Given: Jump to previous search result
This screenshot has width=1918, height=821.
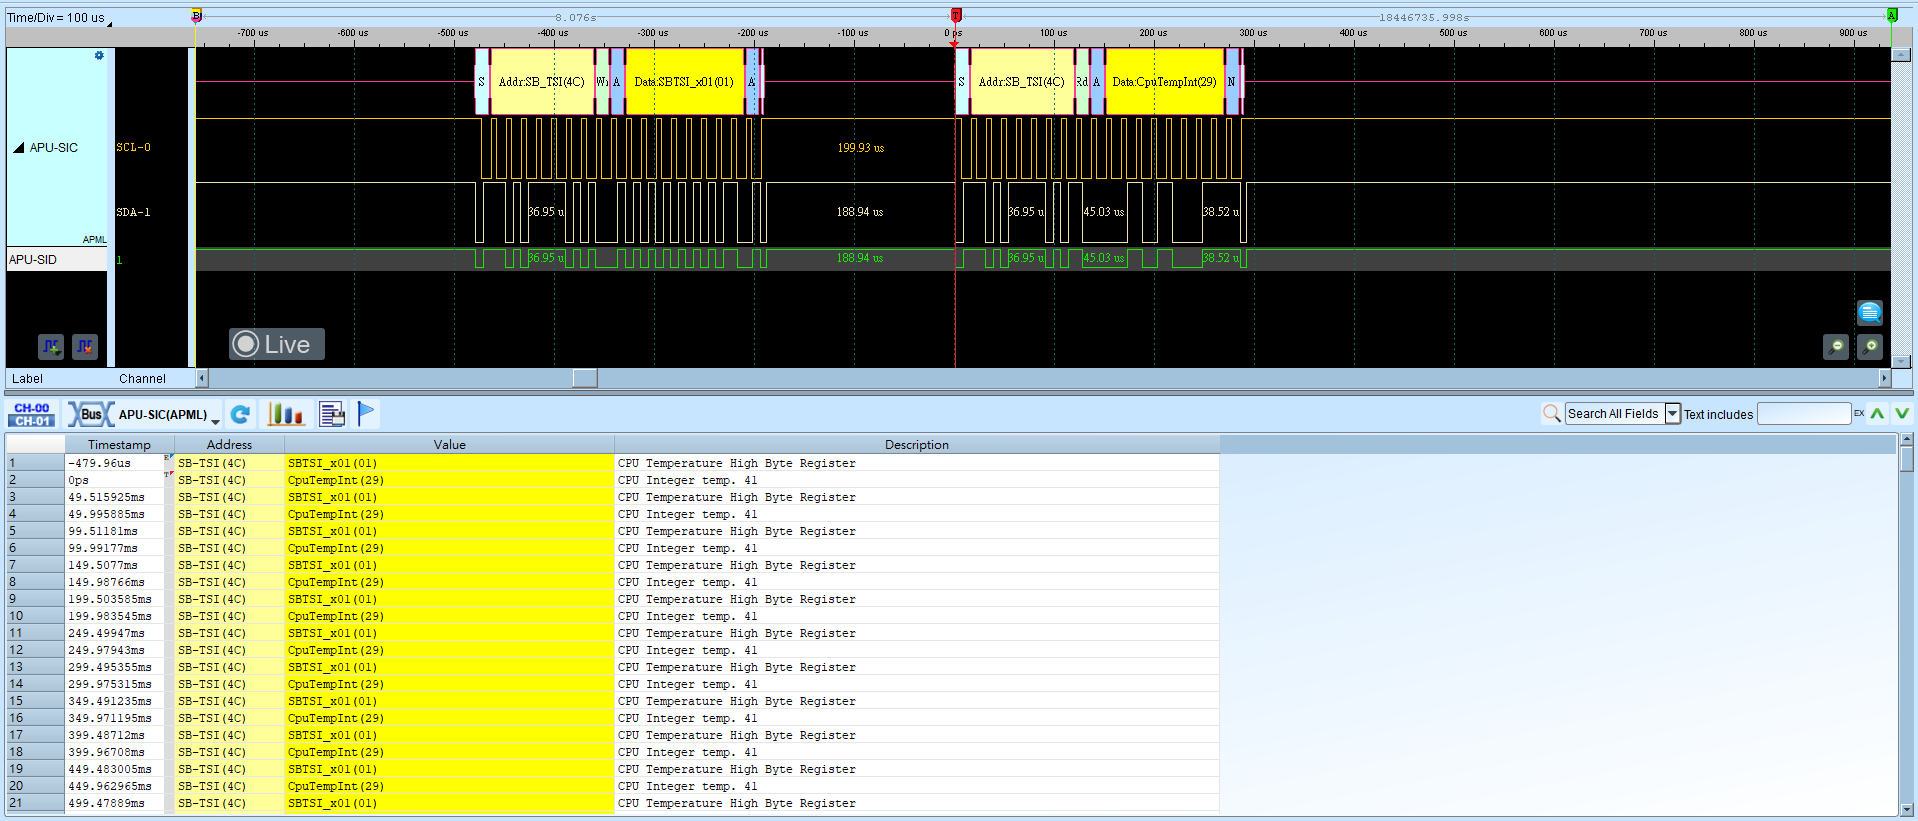Looking at the screenshot, I should point(1878,413).
